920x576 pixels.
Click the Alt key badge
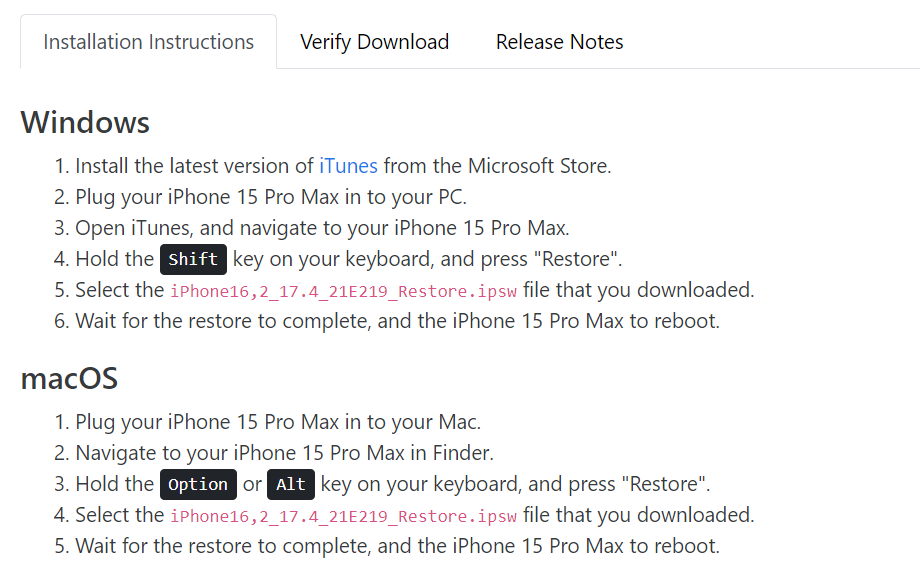291,485
